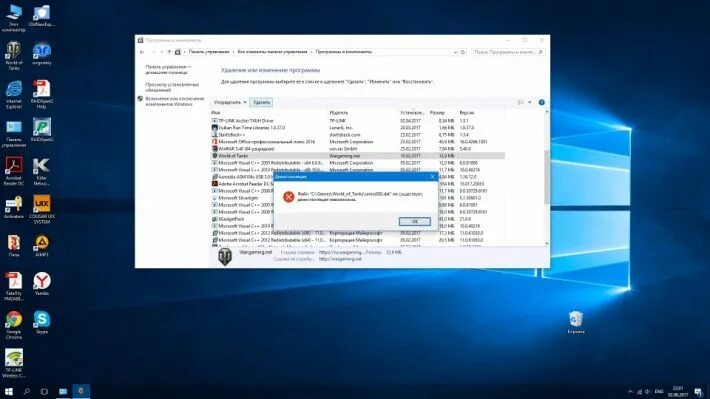Open Activators desktop icon with key
Viewport: 710px width, 399px height.
pos(14,207)
